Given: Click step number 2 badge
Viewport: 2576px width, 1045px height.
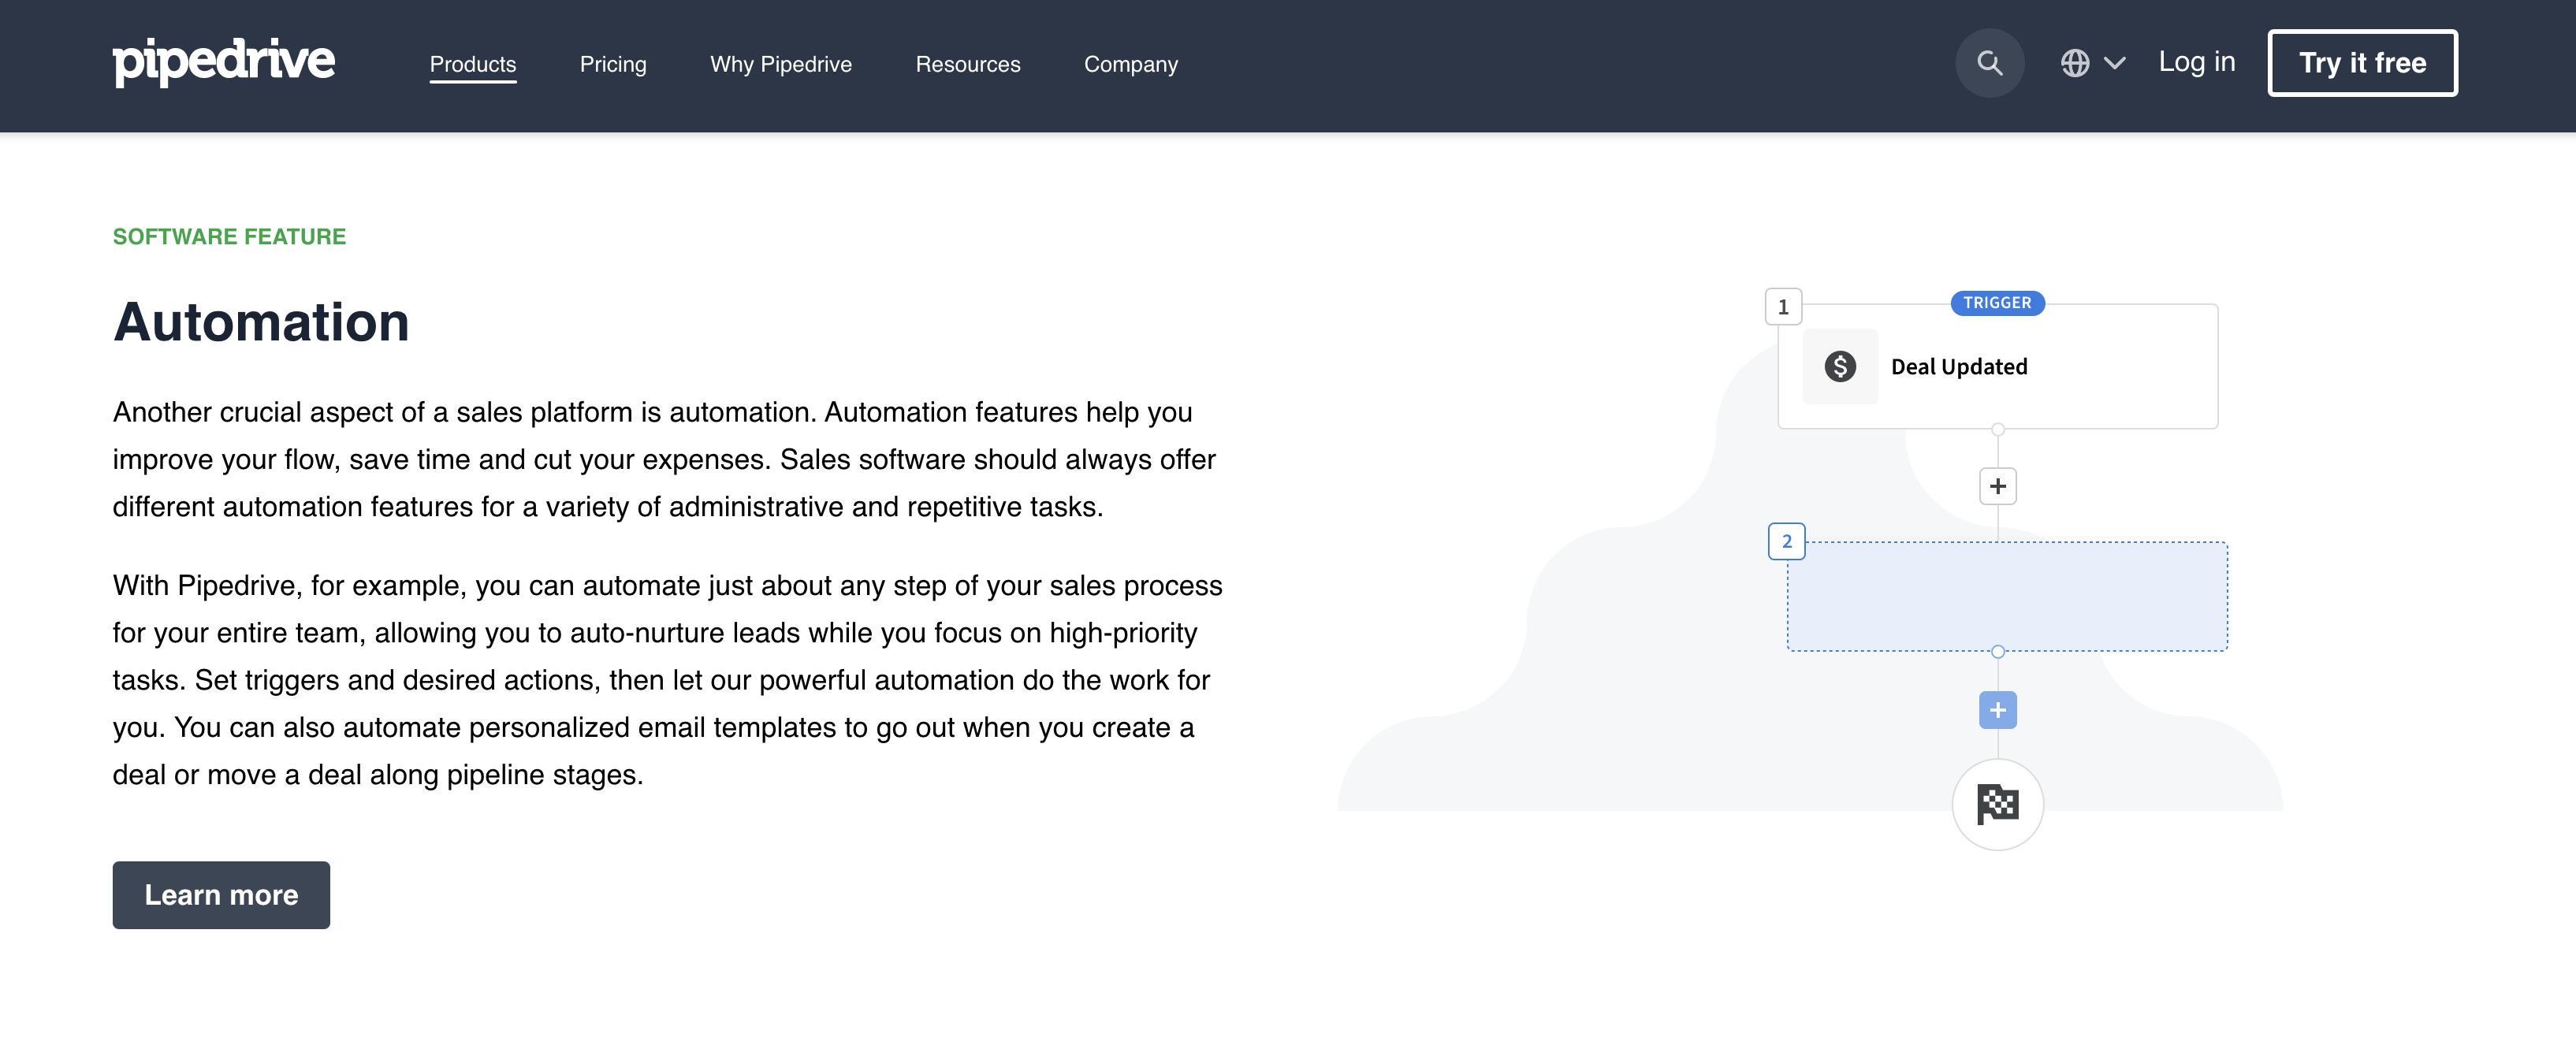Looking at the screenshot, I should point(1786,541).
